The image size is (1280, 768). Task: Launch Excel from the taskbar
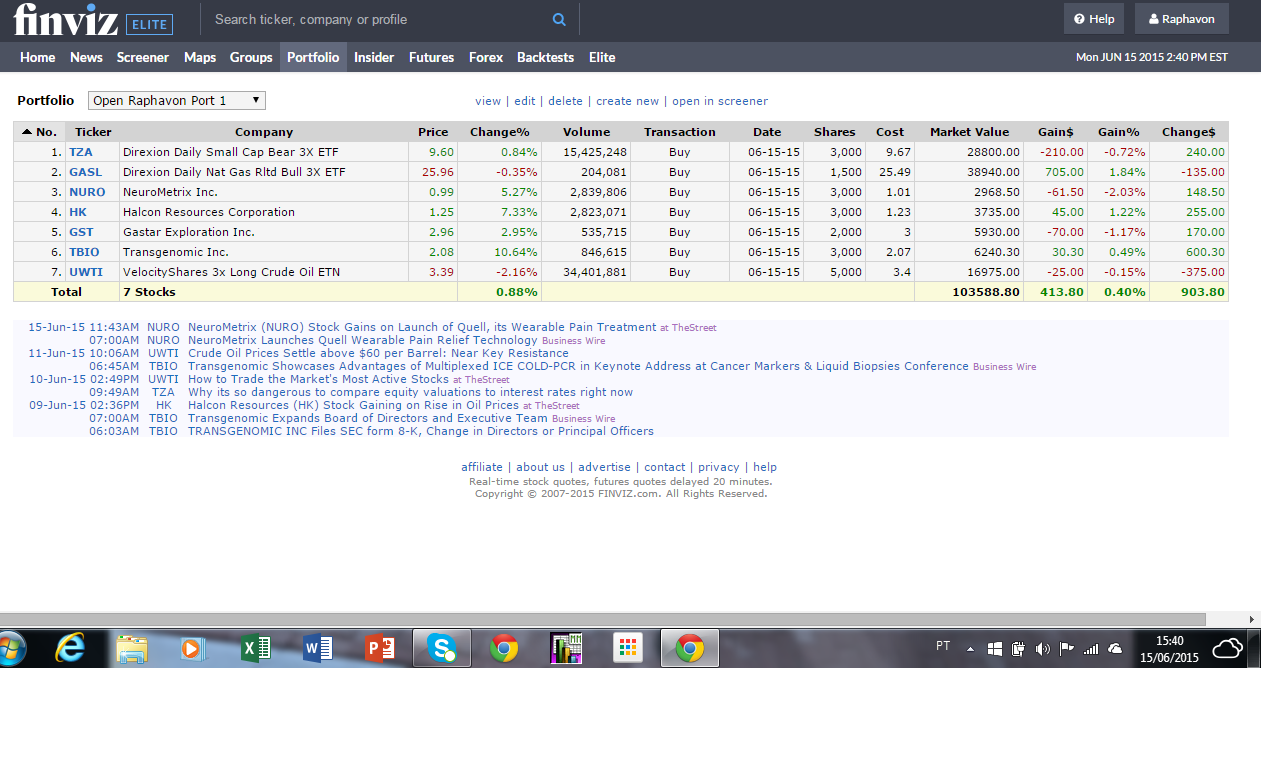pos(256,649)
